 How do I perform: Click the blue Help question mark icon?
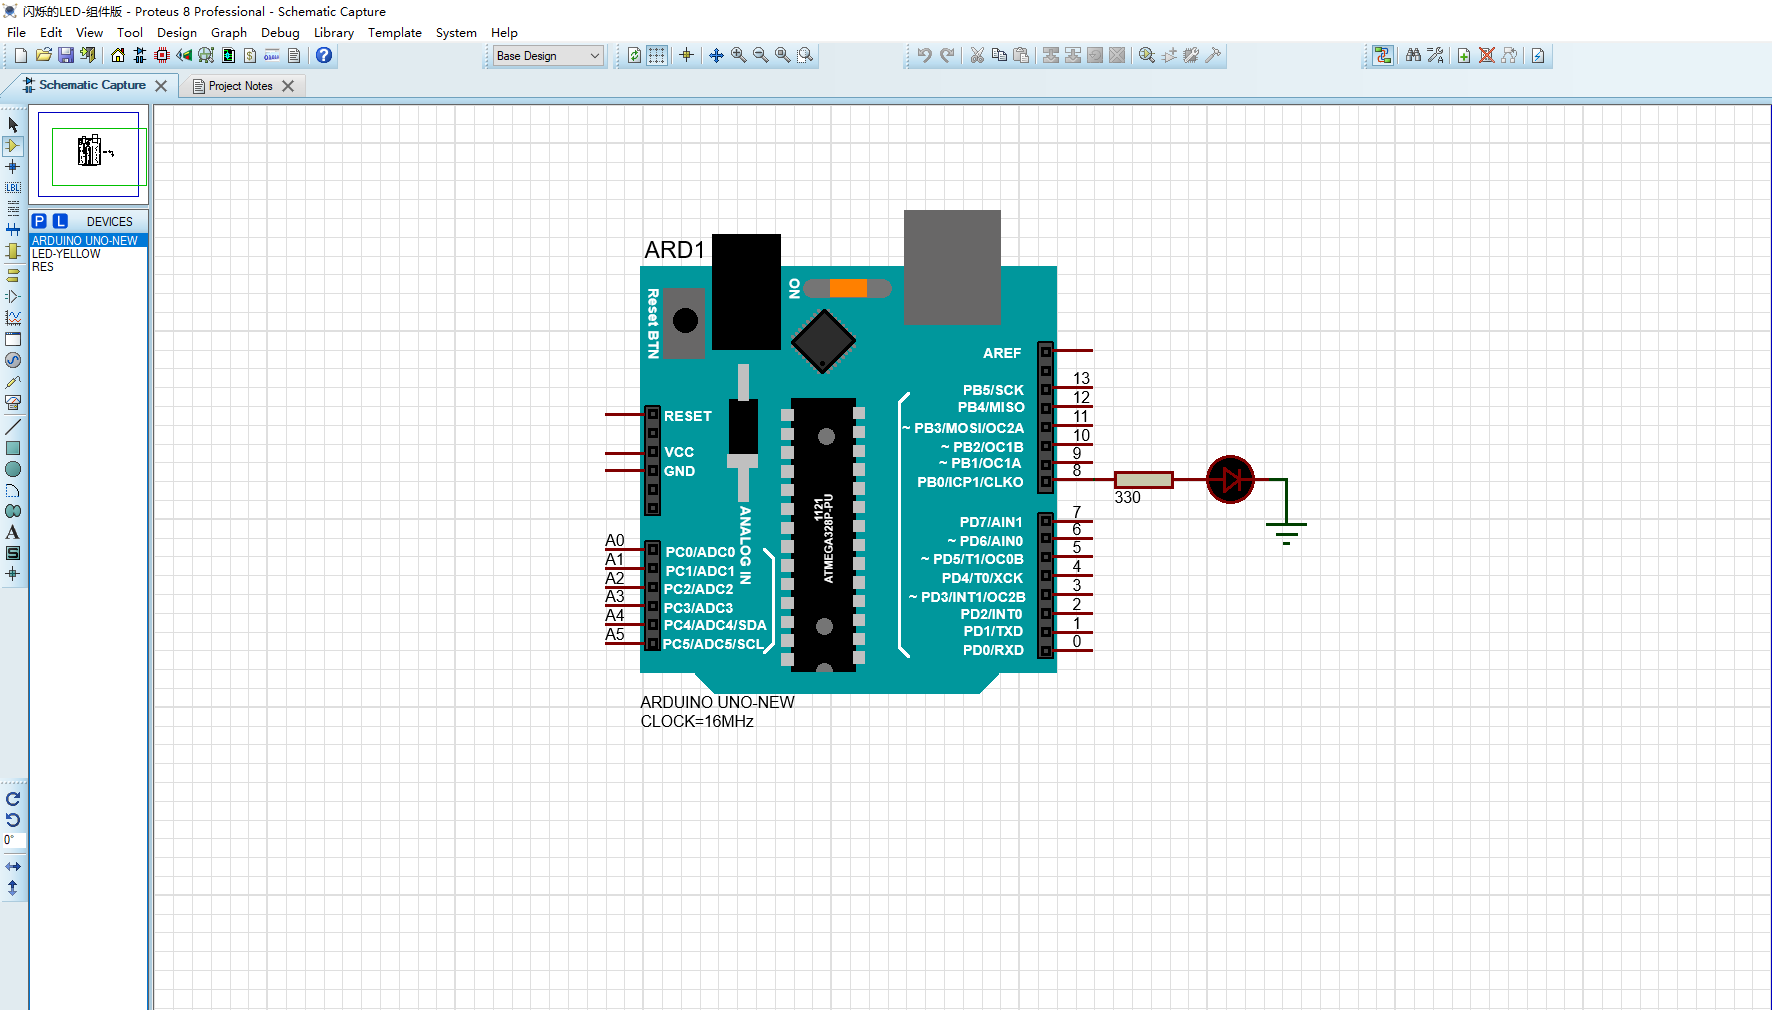(x=324, y=56)
